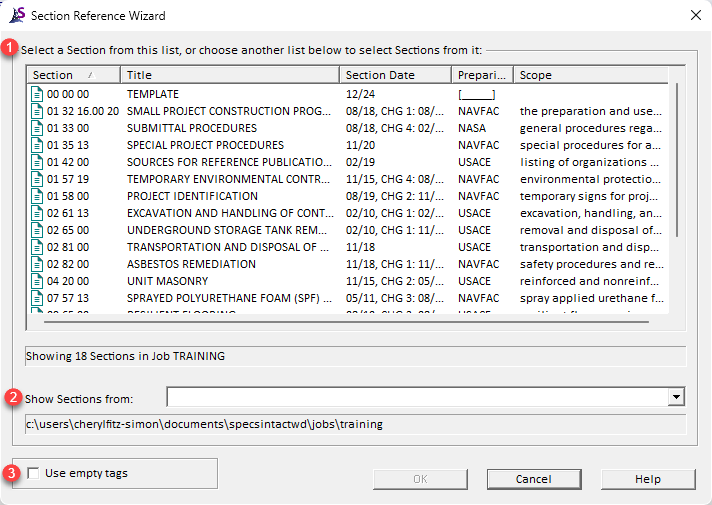The height and width of the screenshot is (505, 712).
Task: Click the jobs\training folder path text
Action: point(204,424)
